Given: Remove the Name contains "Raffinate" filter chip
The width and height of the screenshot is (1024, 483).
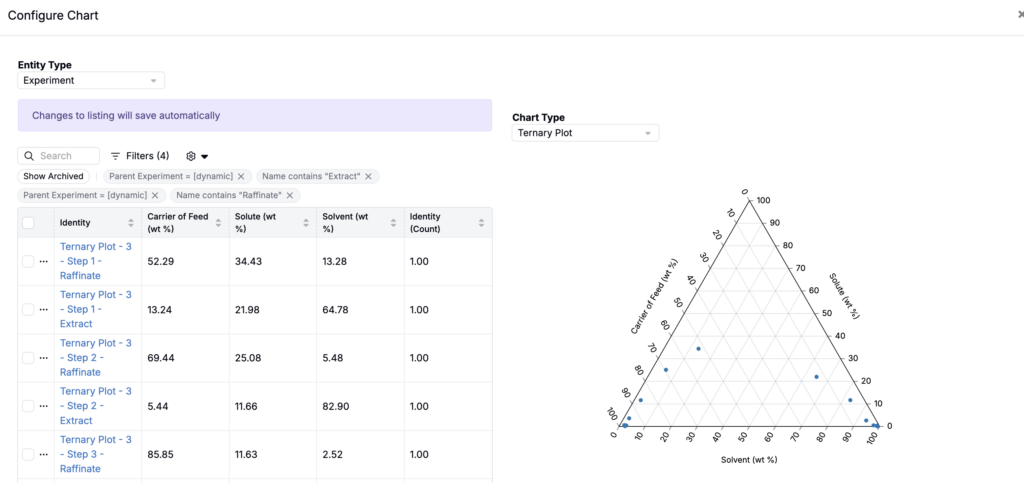Looking at the screenshot, I should [289, 195].
